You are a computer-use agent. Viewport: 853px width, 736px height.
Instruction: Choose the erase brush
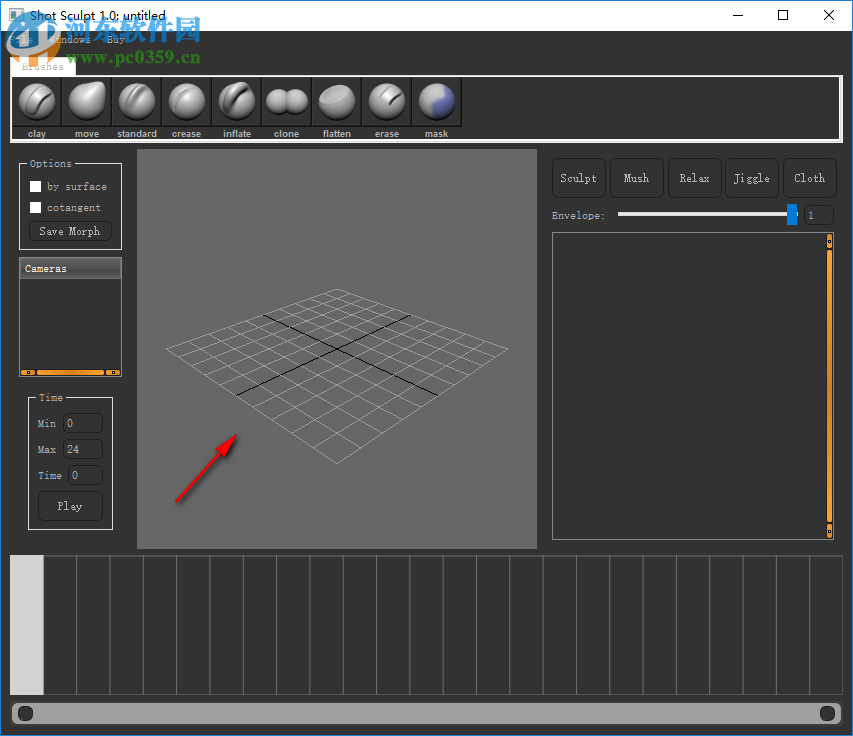pos(387,102)
